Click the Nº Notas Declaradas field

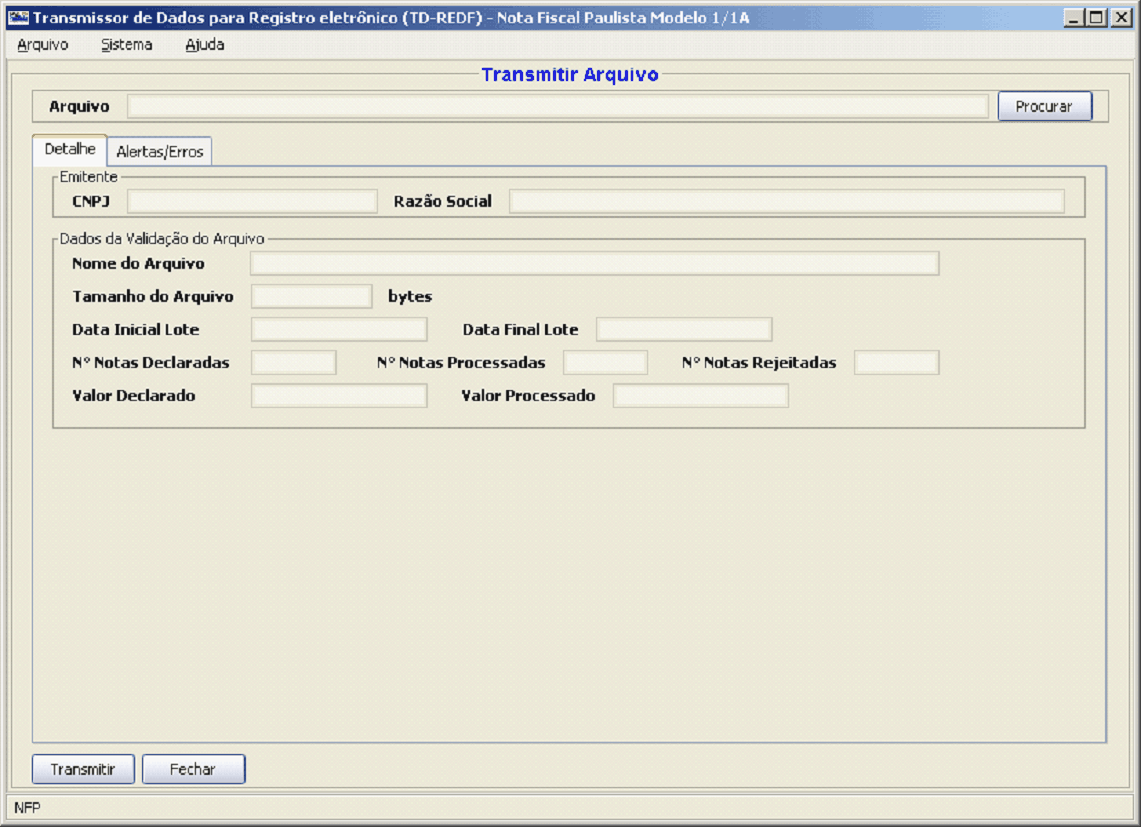(x=293, y=362)
